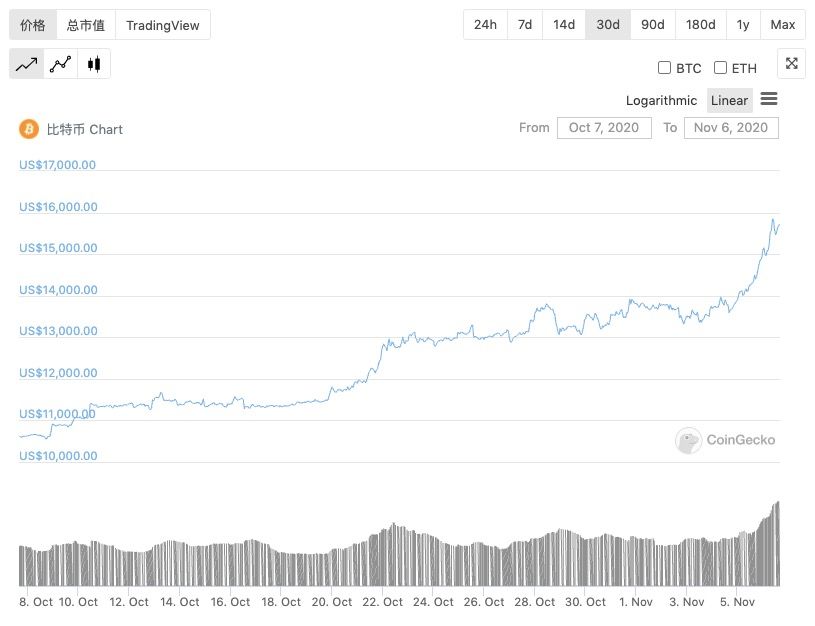Open the To date field Nov 6, 2020
This screenshot has width=815, height=626.
tap(731, 127)
